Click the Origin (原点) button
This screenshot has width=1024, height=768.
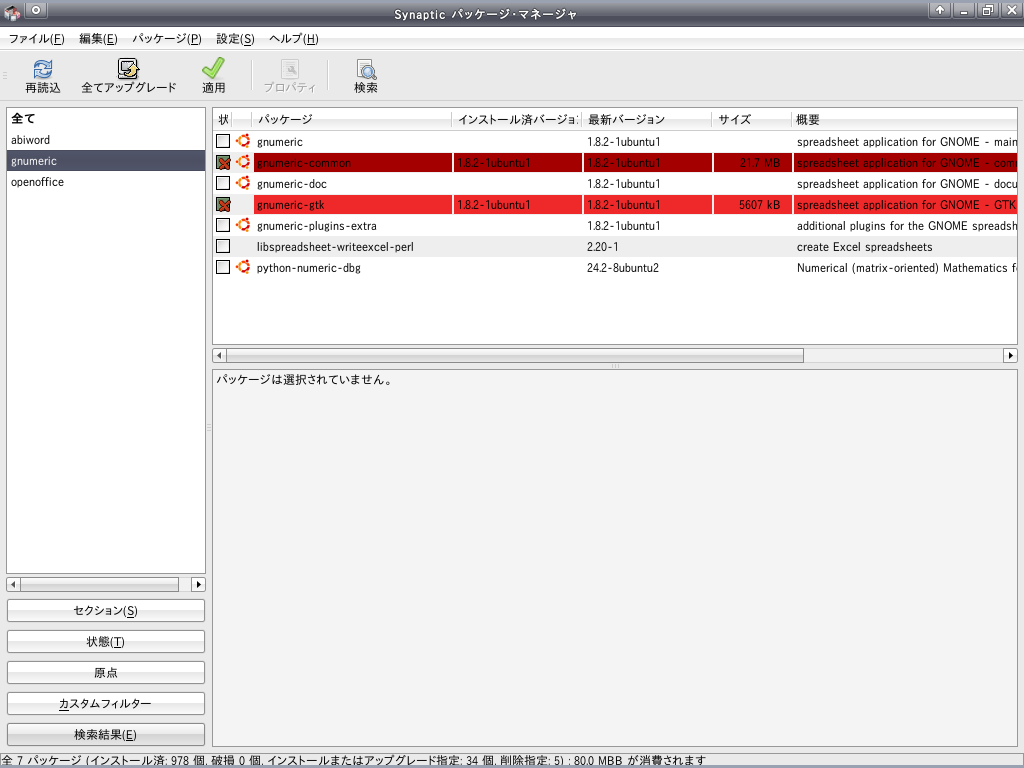[x=106, y=673]
